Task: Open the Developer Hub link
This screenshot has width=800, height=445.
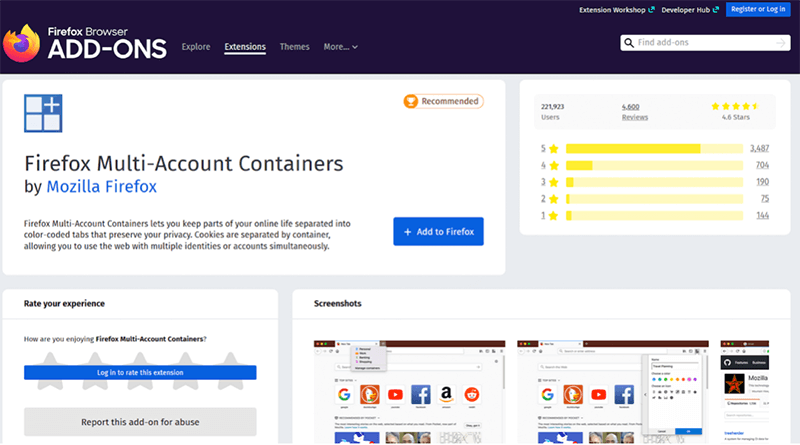Action: click(x=690, y=10)
